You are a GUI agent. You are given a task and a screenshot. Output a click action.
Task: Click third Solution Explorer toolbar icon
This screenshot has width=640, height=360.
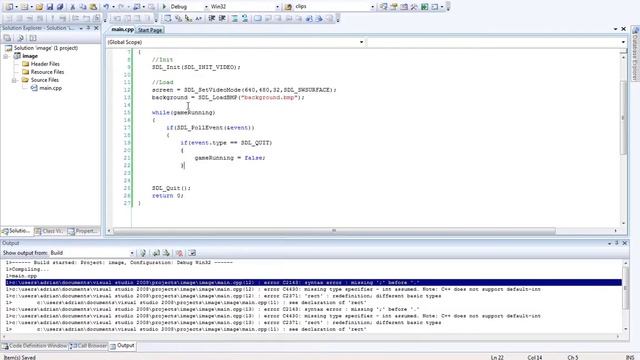pyautogui.click(x=33, y=38)
